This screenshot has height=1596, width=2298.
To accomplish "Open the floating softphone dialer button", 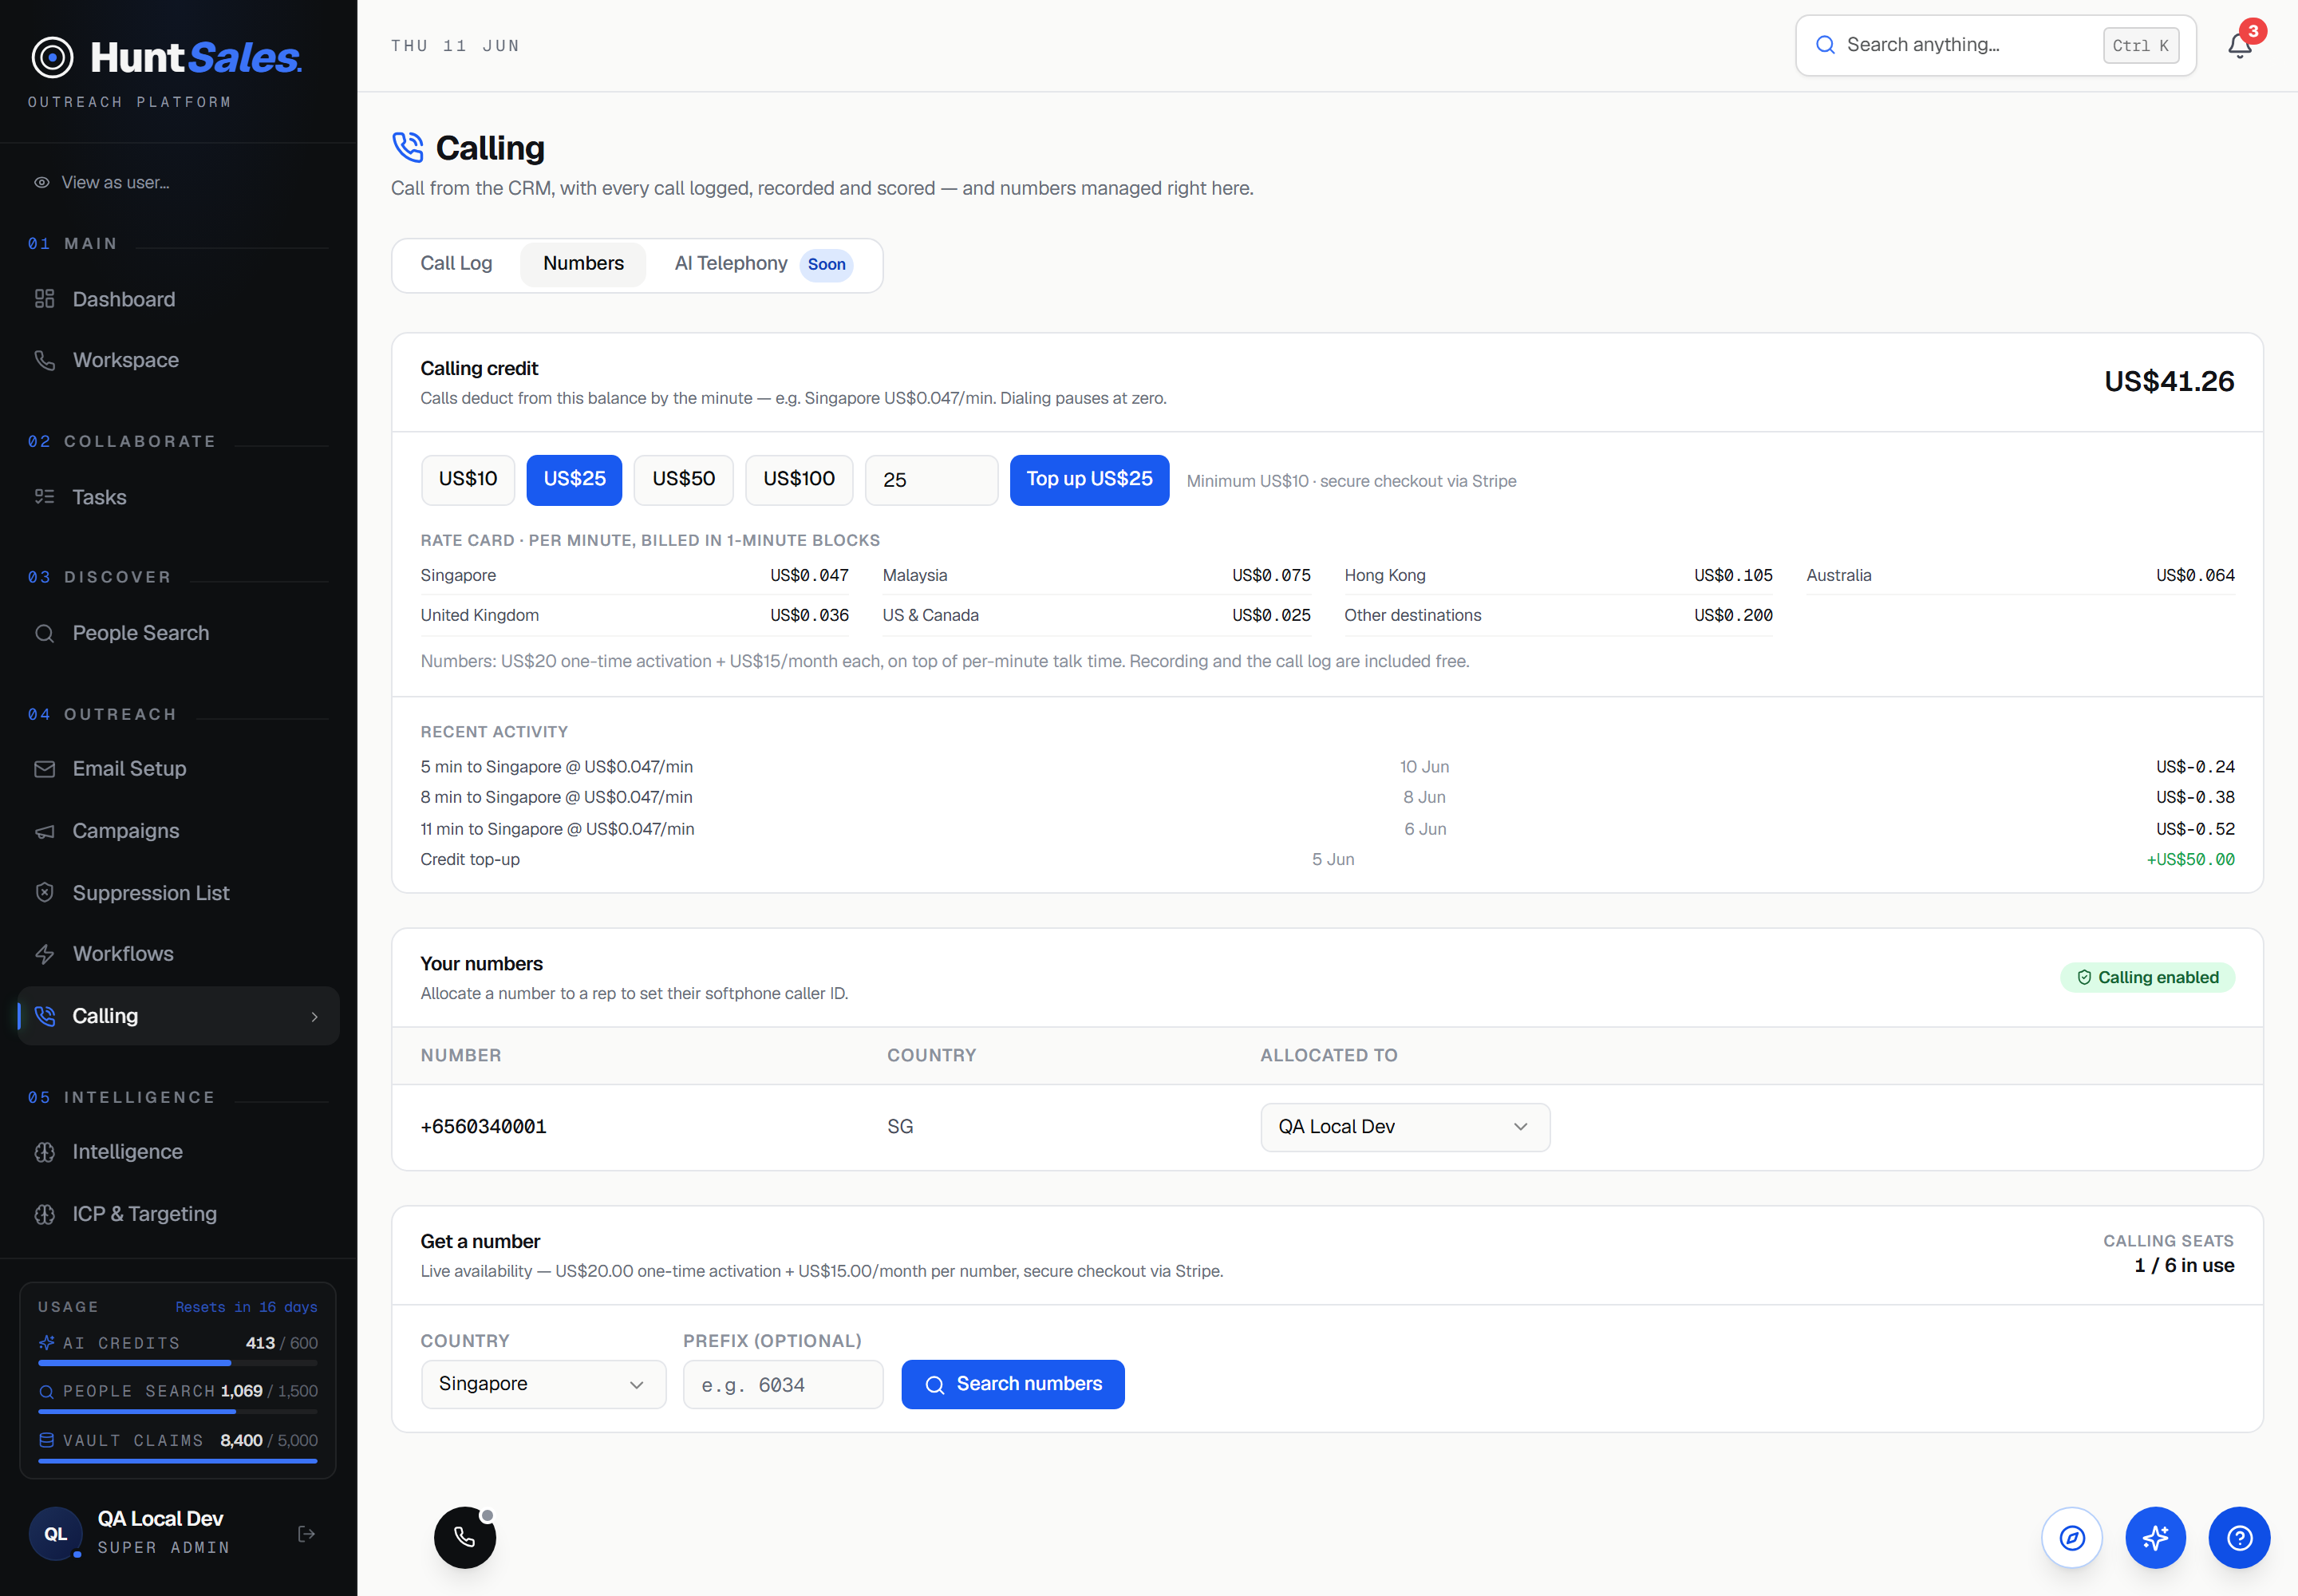I will click(465, 1538).
